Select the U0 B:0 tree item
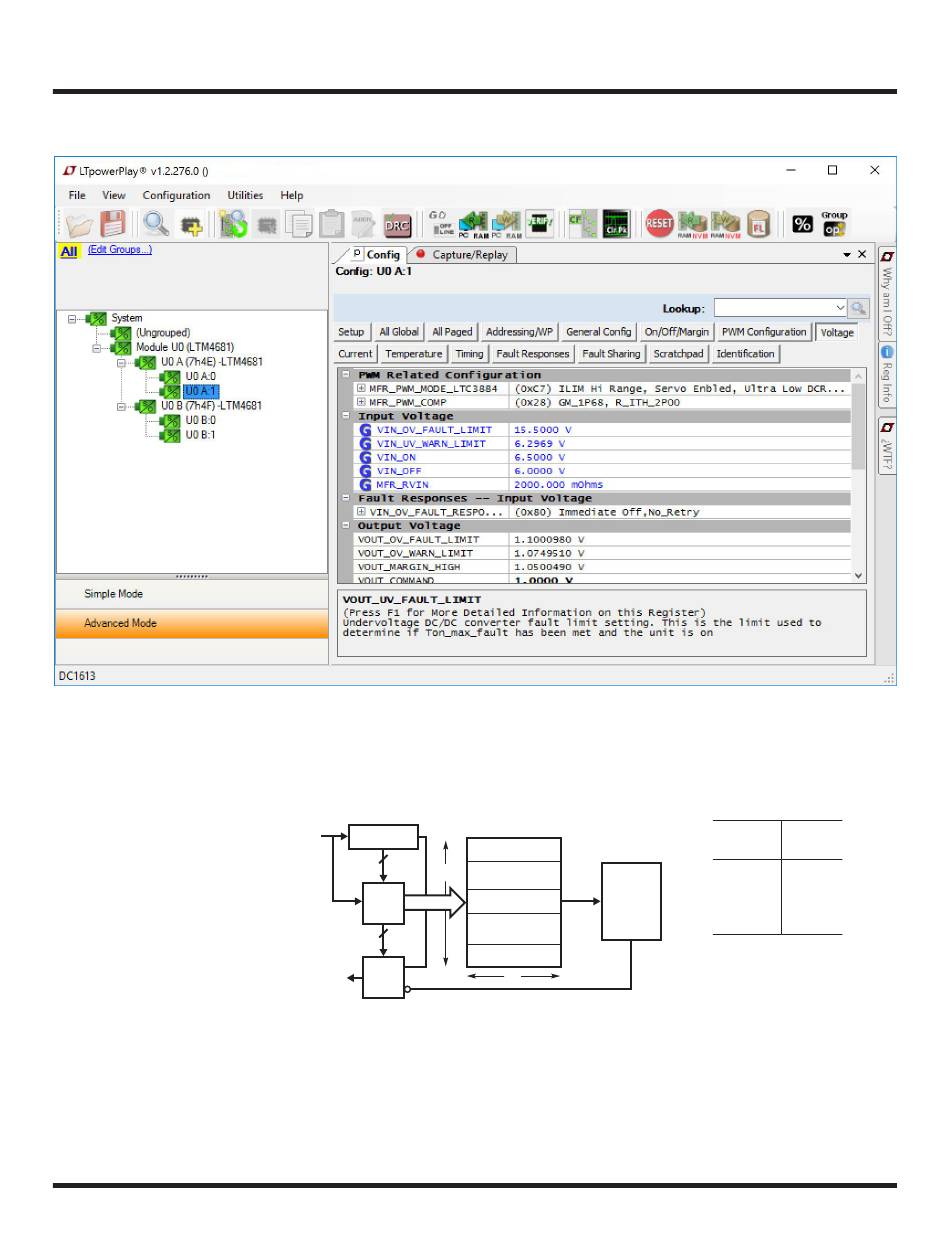Image resolution: width=950 pixels, height=1241 pixels. tap(201, 421)
